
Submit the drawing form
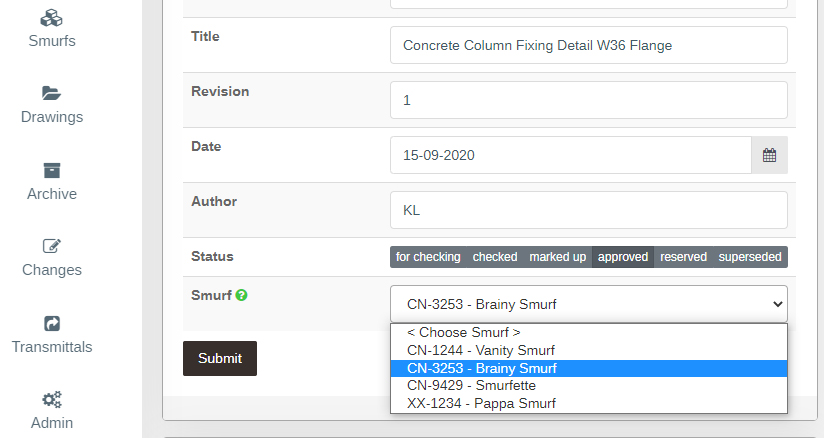pyautogui.click(x=220, y=358)
